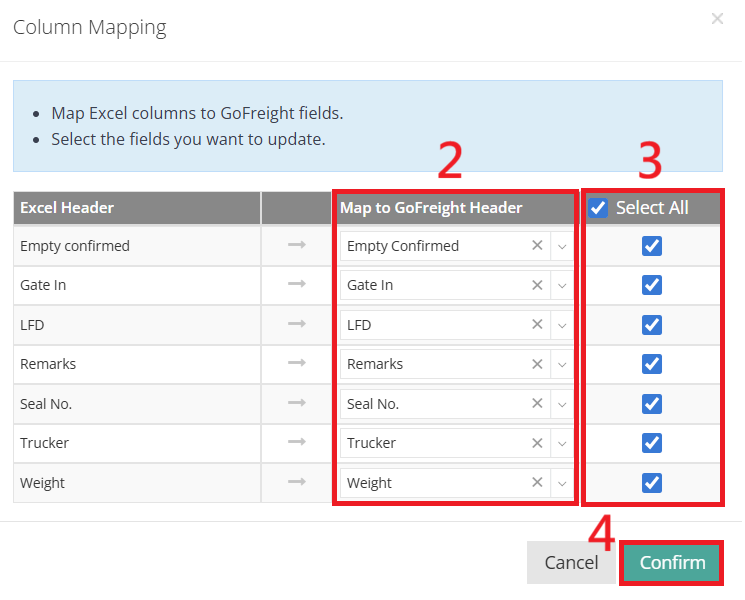Image resolution: width=745 pixels, height=600 pixels.
Task: Uncheck the Empty confirmed row checkbox
Action: click(x=651, y=246)
